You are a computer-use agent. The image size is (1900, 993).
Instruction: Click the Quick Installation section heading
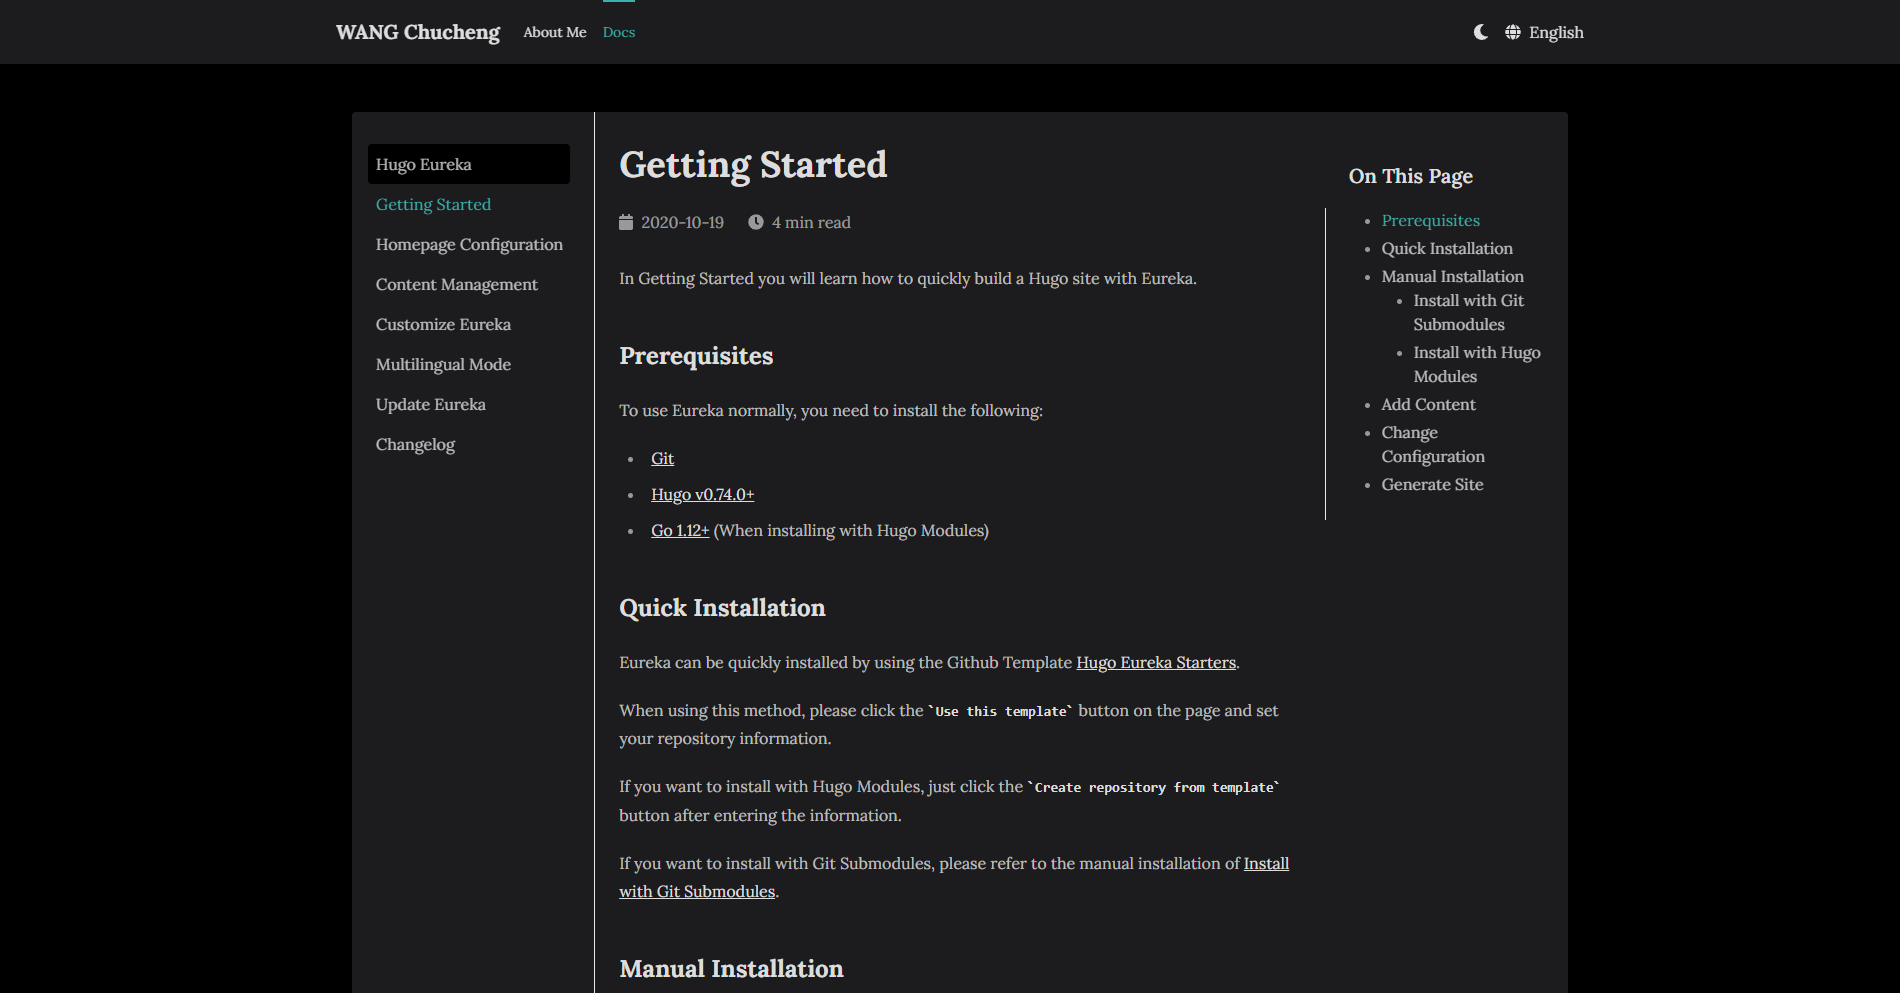(722, 608)
